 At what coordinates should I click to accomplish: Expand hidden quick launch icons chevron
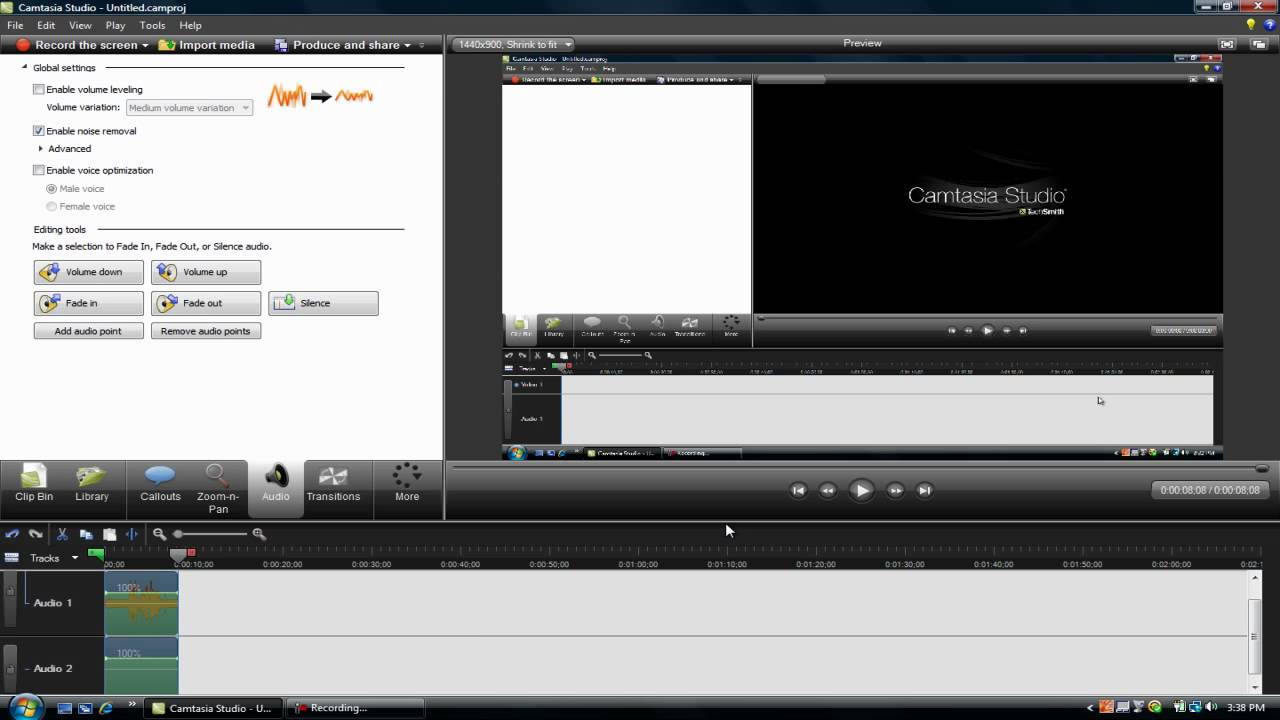132,704
